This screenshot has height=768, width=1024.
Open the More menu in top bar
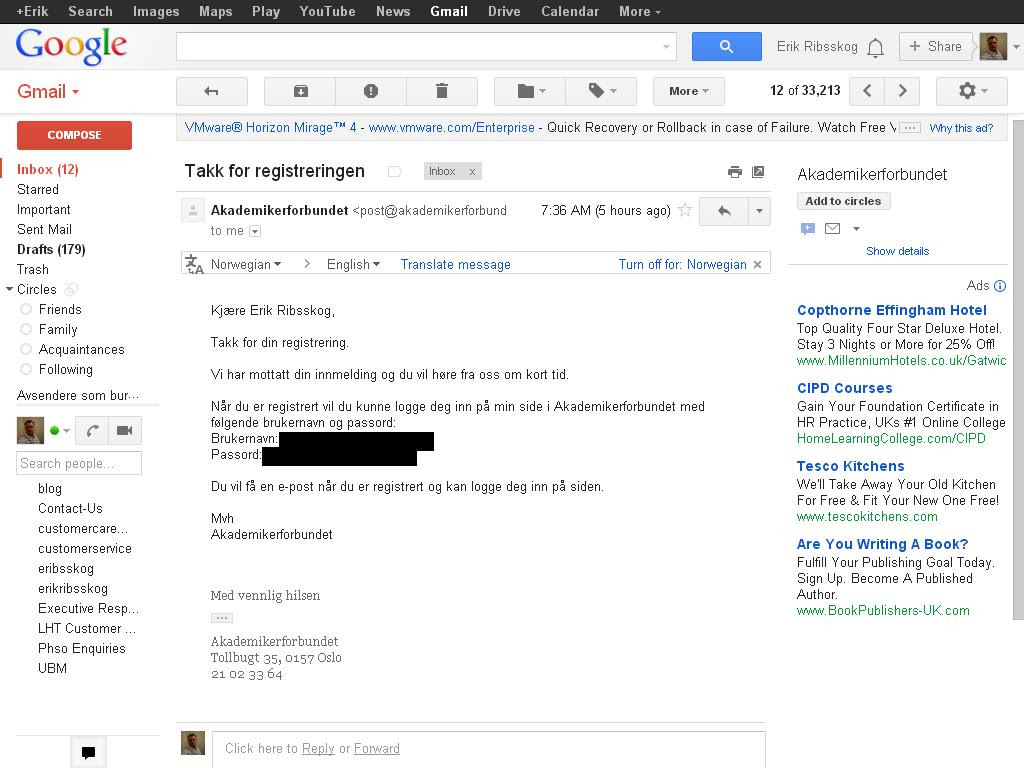click(x=639, y=11)
